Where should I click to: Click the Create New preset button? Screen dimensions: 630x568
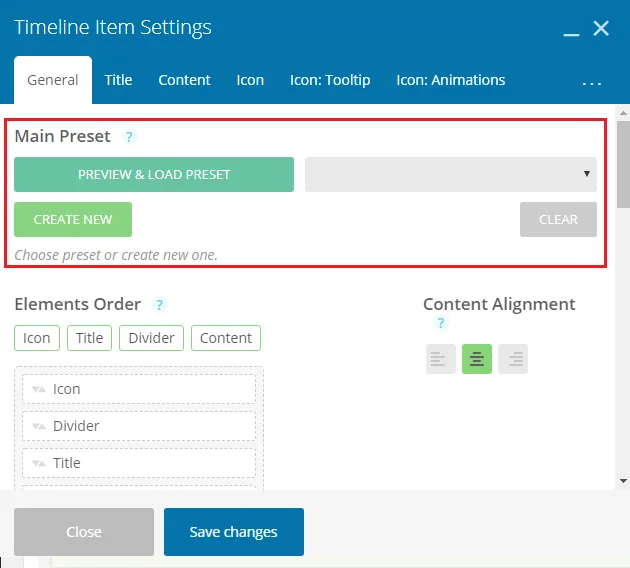[73, 219]
